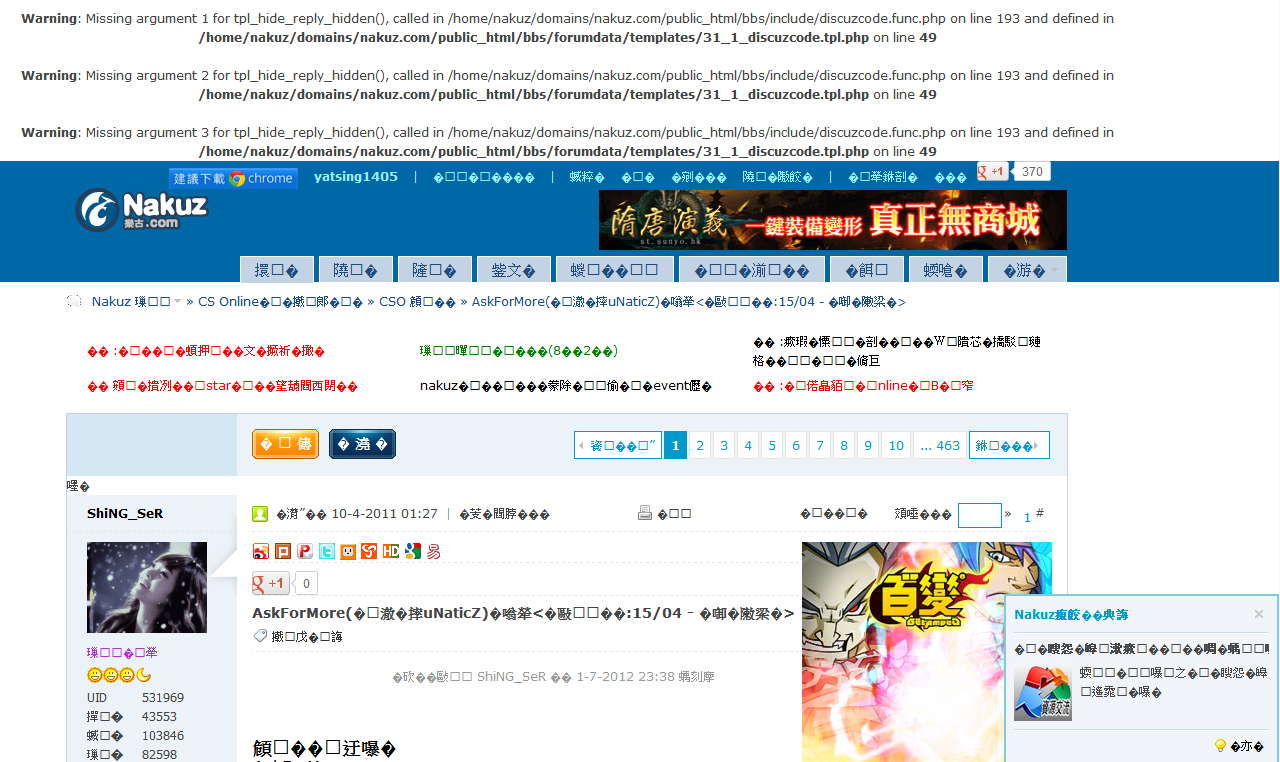Viewport: 1280px width, 762px height.
Task: Click the smiley rank icons under avatar
Action: tap(119, 675)
